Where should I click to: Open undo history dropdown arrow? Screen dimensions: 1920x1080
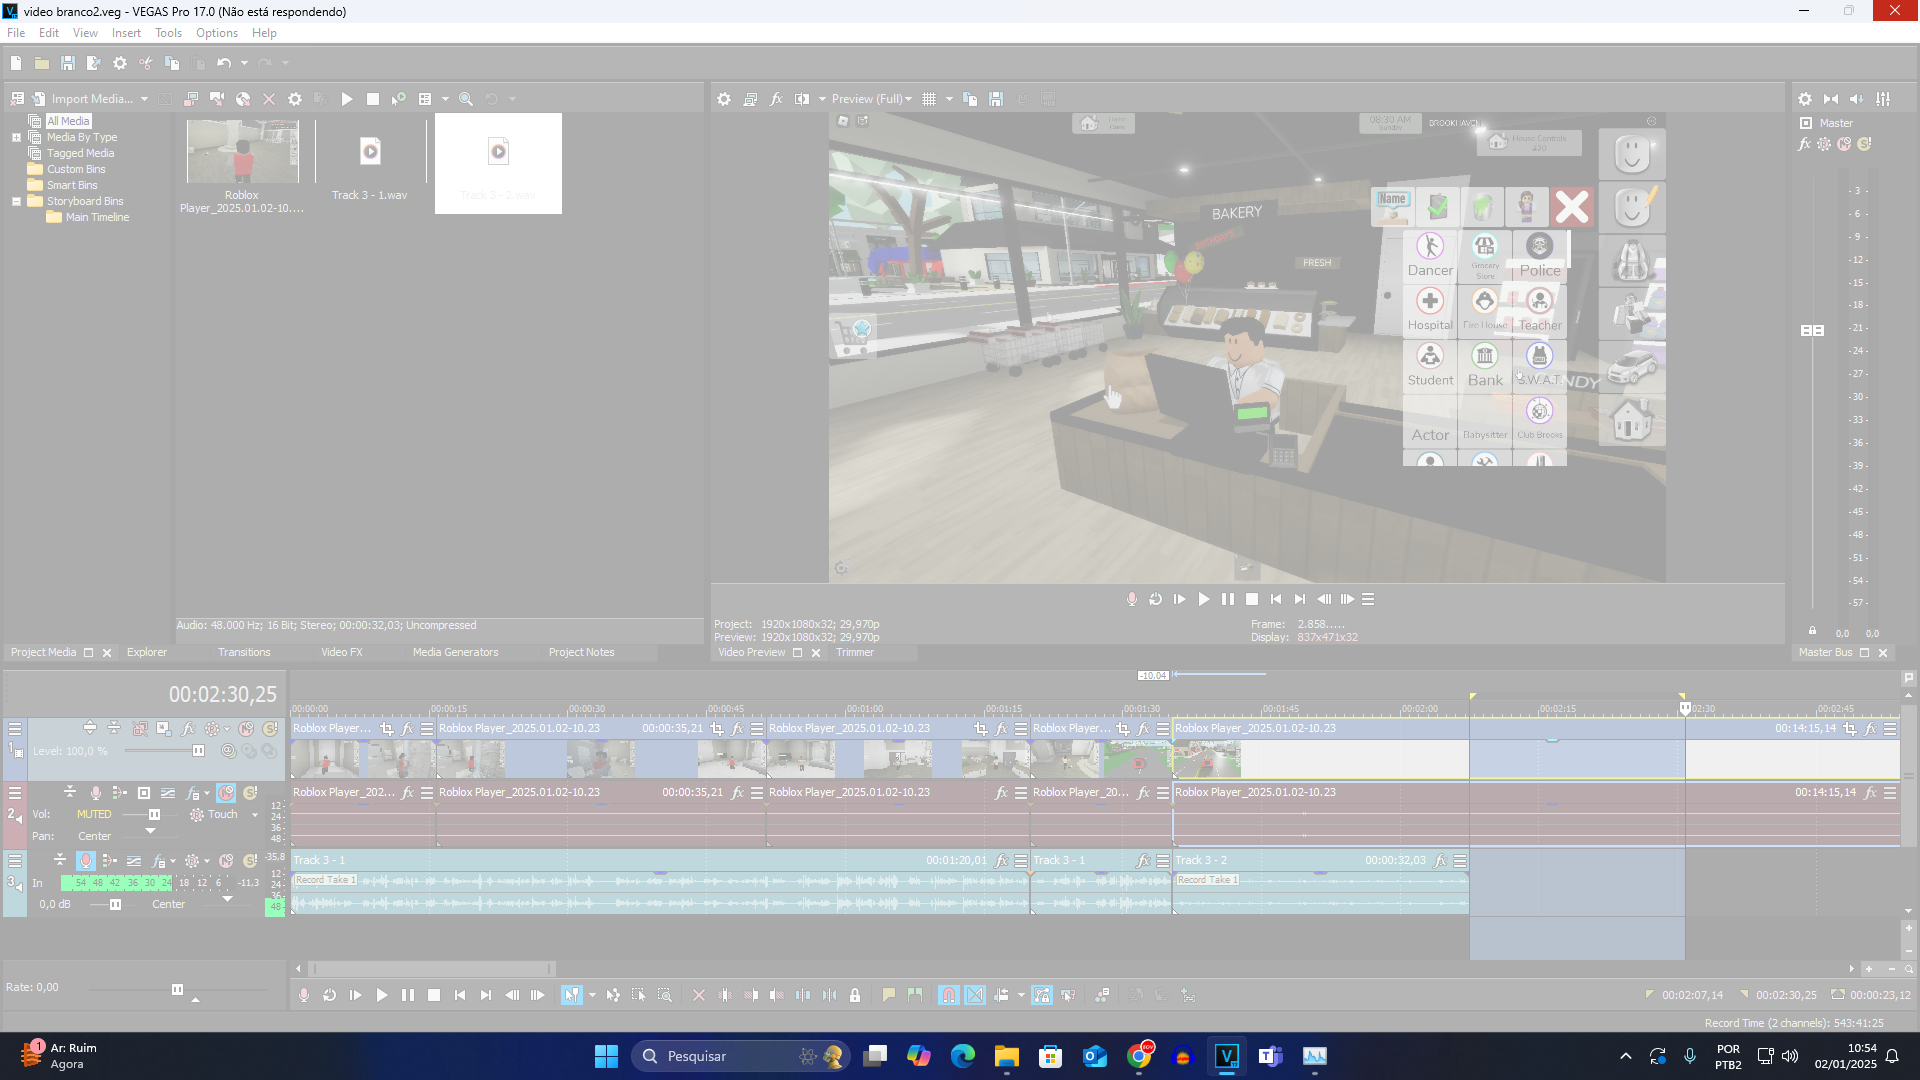[x=244, y=63]
